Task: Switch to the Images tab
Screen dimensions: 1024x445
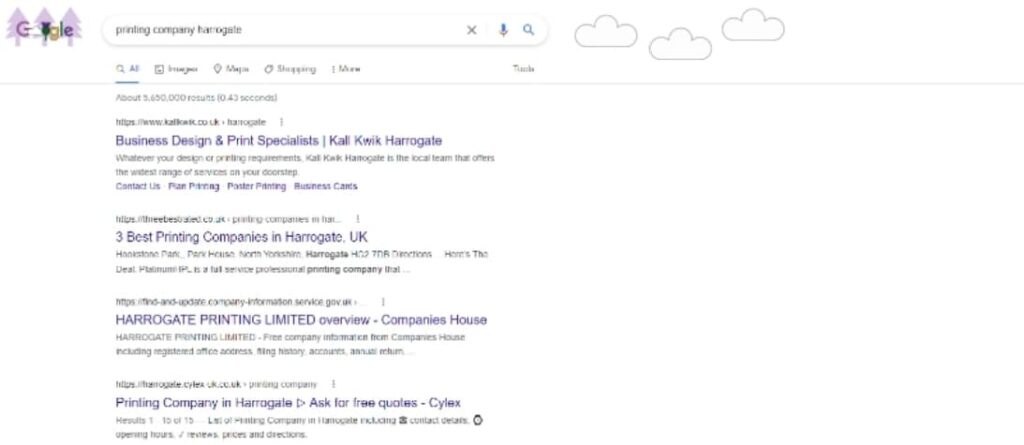Action: [x=176, y=69]
